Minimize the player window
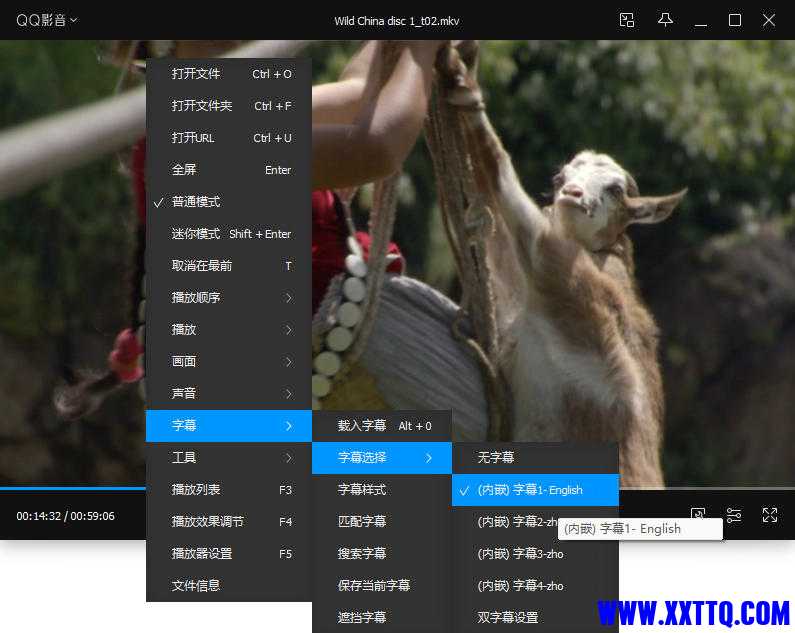This screenshot has height=633, width=795. pos(701,20)
